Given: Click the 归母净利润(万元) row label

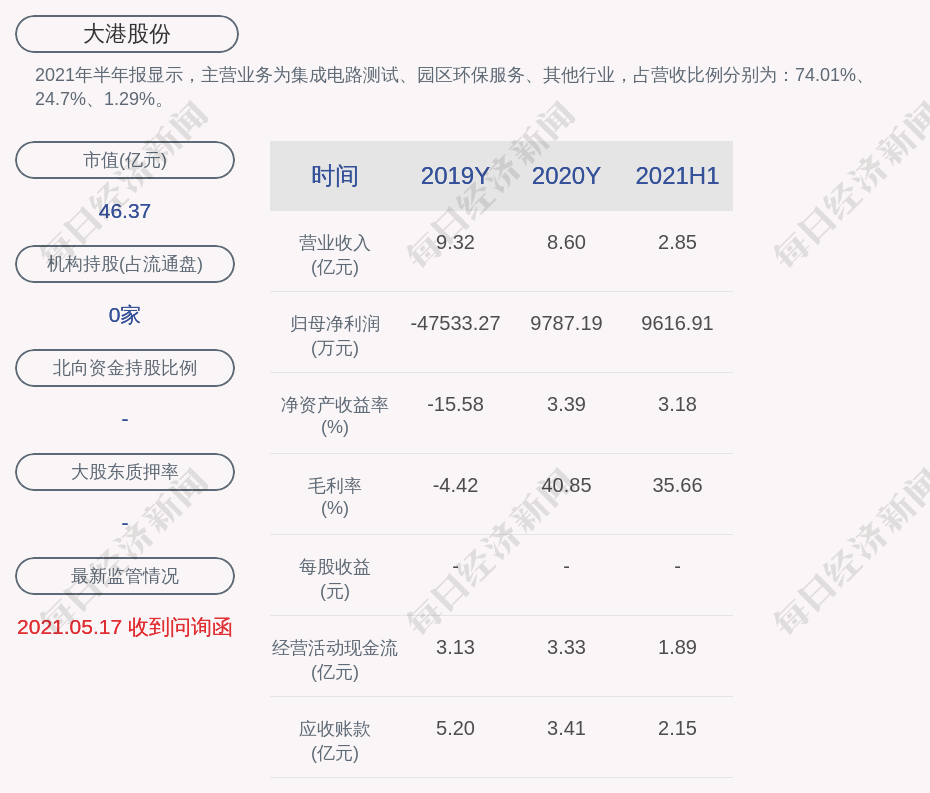Looking at the screenshot, I should point(335,336).
